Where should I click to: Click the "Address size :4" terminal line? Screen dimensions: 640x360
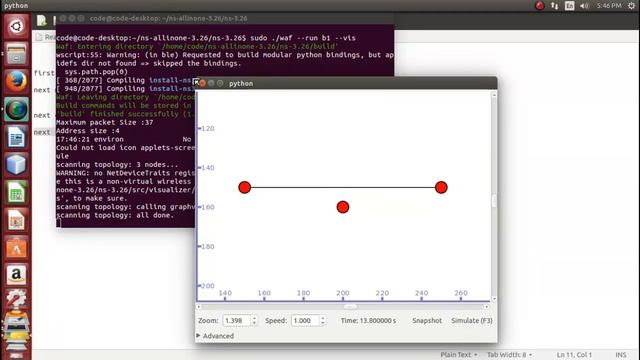(88, 131)
